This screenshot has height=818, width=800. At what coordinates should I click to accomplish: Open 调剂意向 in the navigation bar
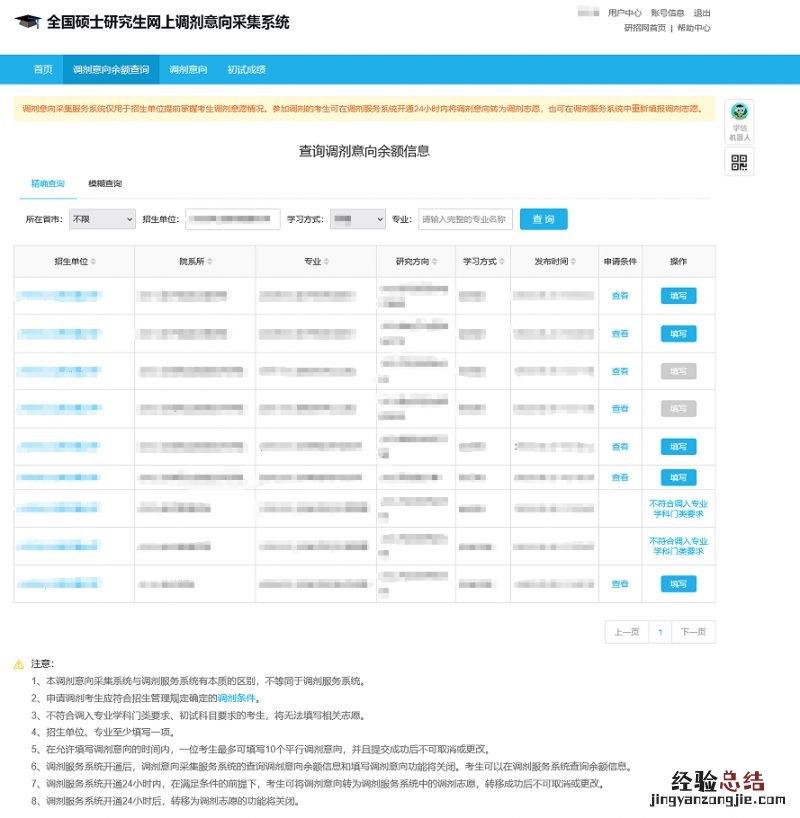pyautogui.click(x=188, y=70)
